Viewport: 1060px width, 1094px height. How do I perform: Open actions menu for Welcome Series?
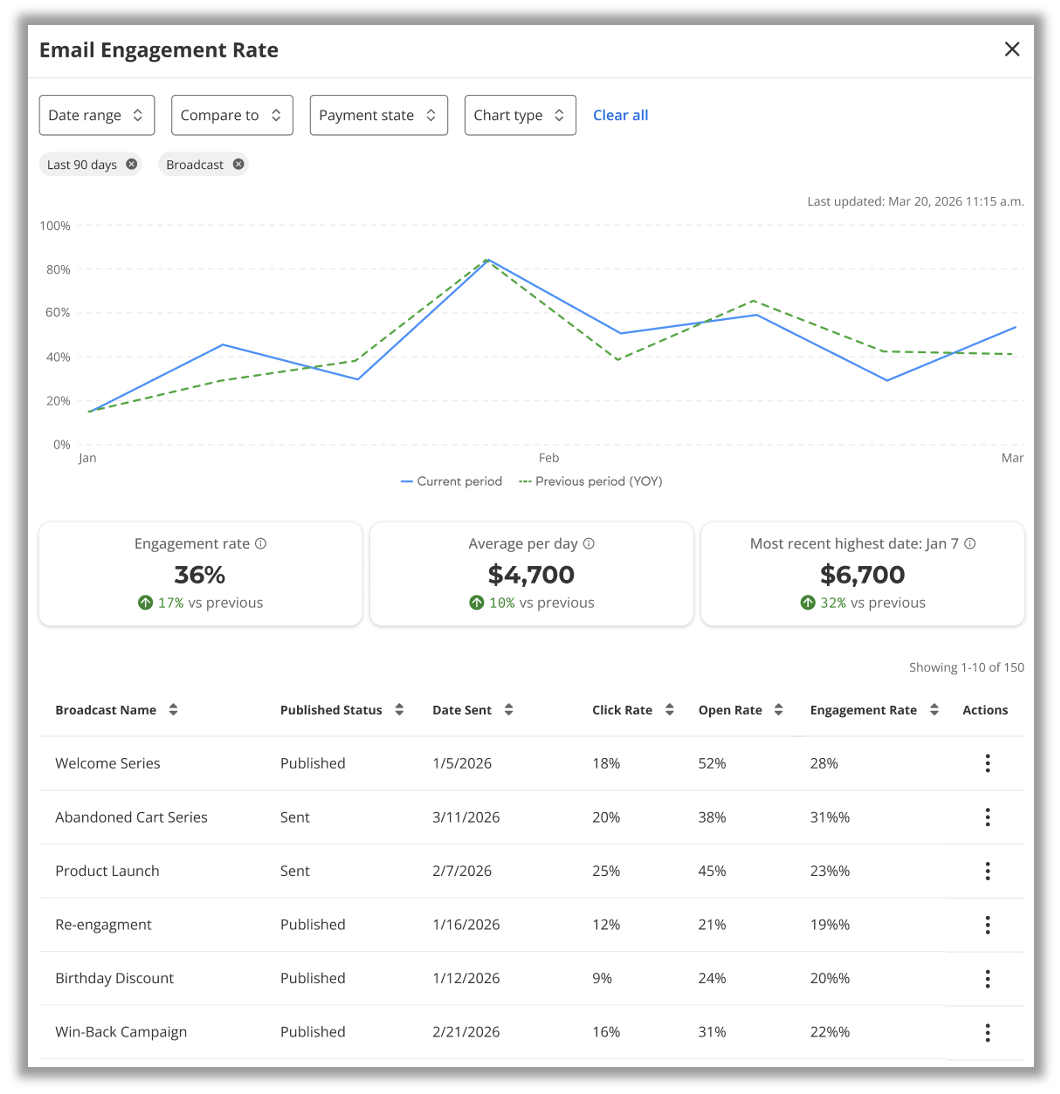coord(987,764)
